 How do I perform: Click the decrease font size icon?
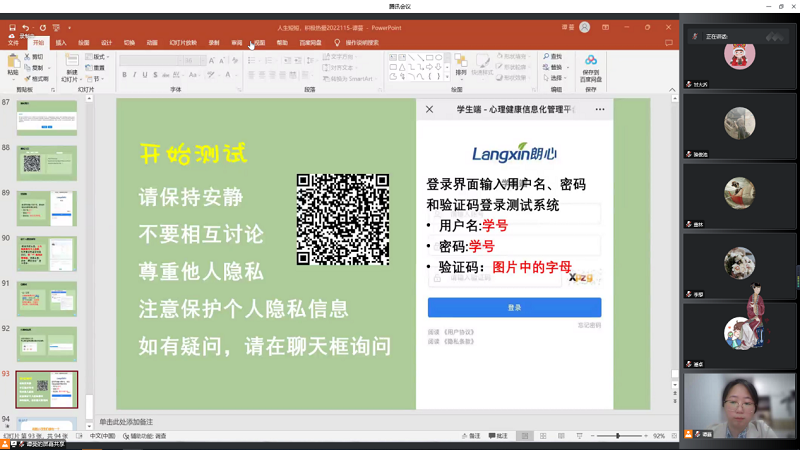[x=222, y=61]
